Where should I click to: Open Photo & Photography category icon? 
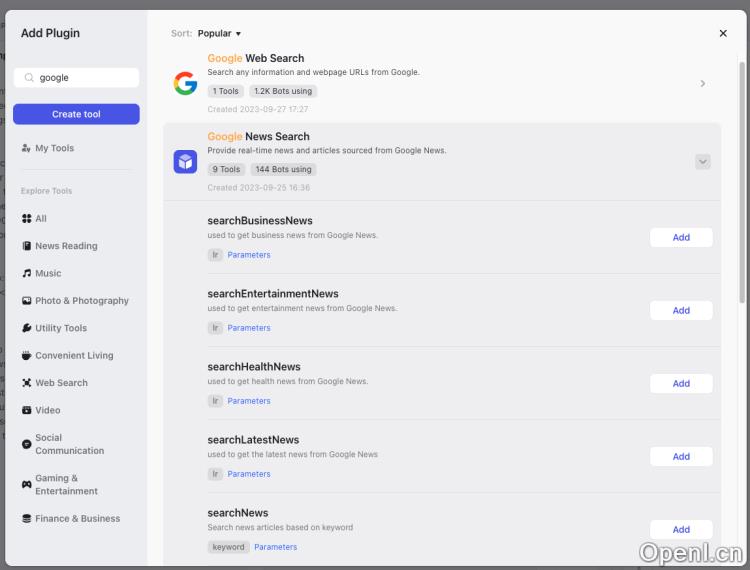(x=27, y=301)
